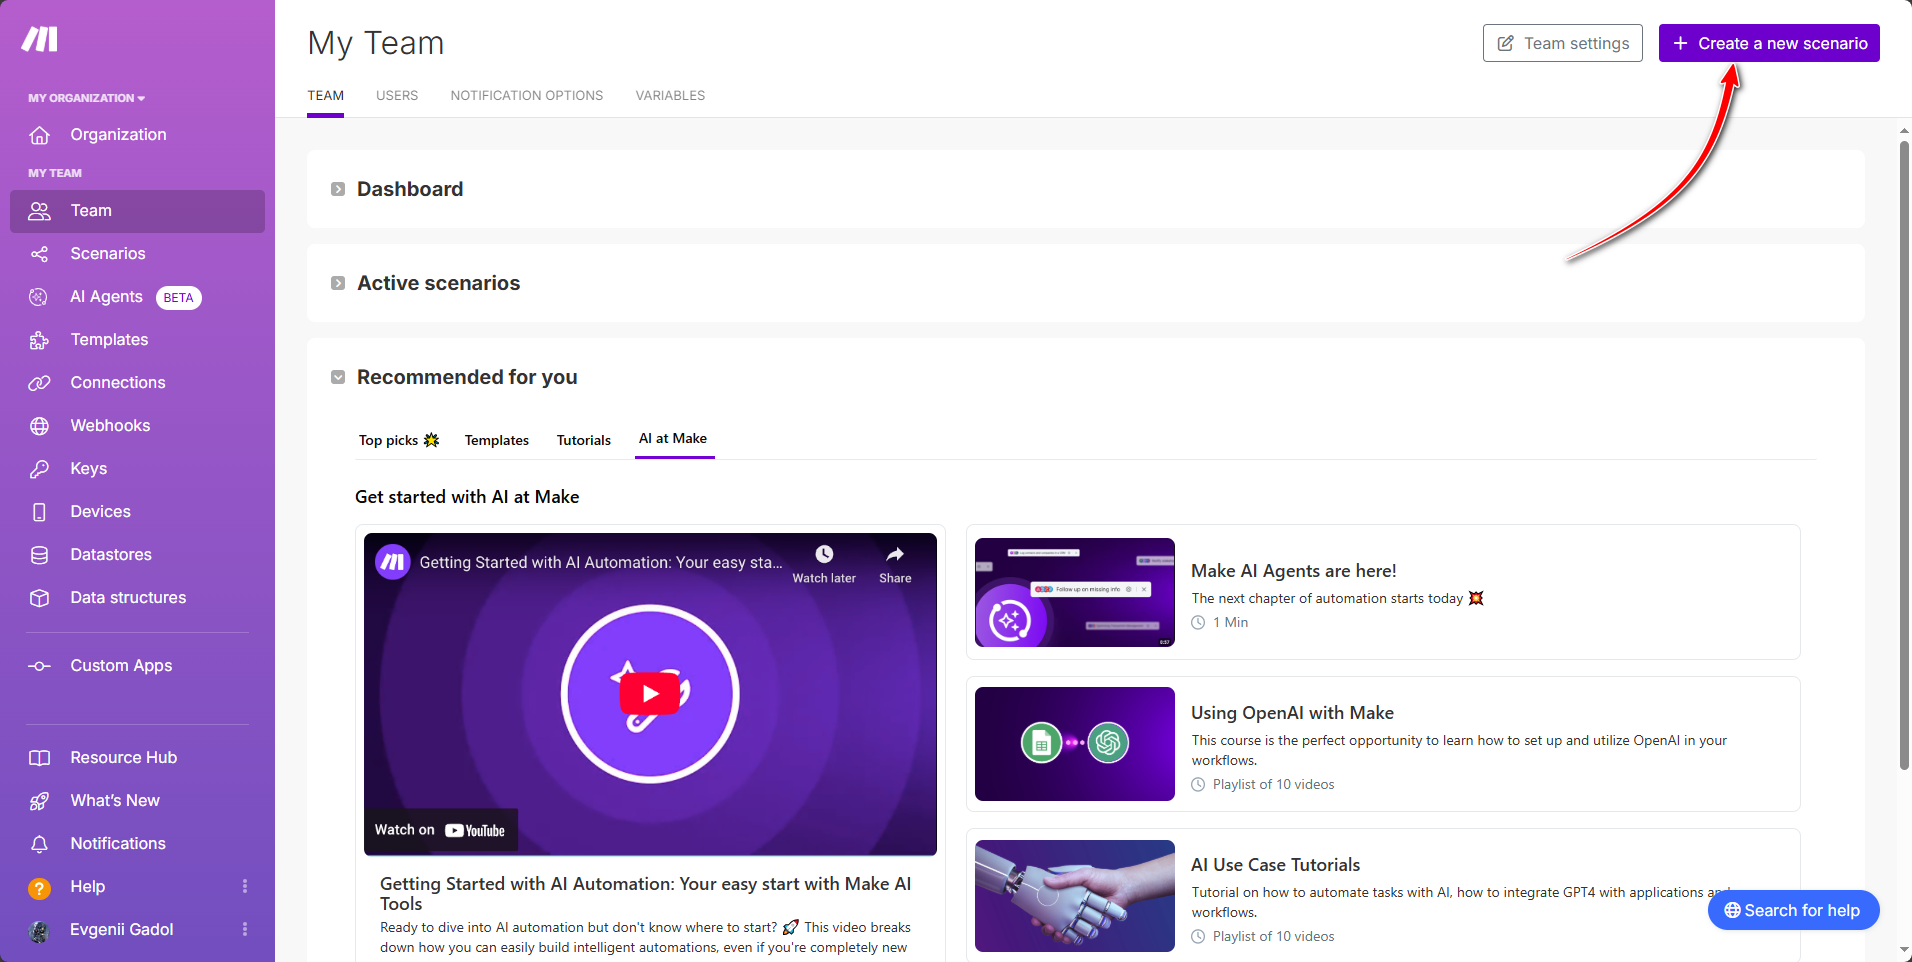Screen dimensions: 1912x962
Task: Click the Watch on YouTube link
Action: tap(441, 830)
